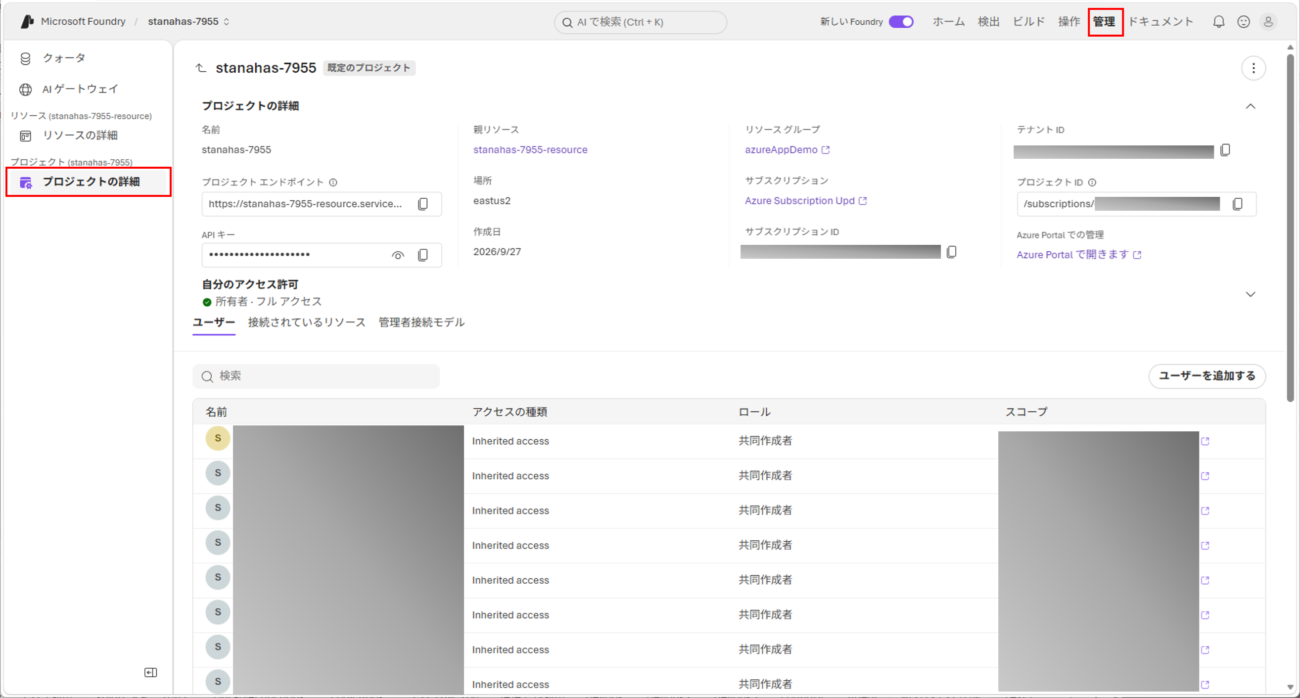Copy the subscription ID
The height and width of the screenshot is (698, 1300).
[x=952, y=252]
